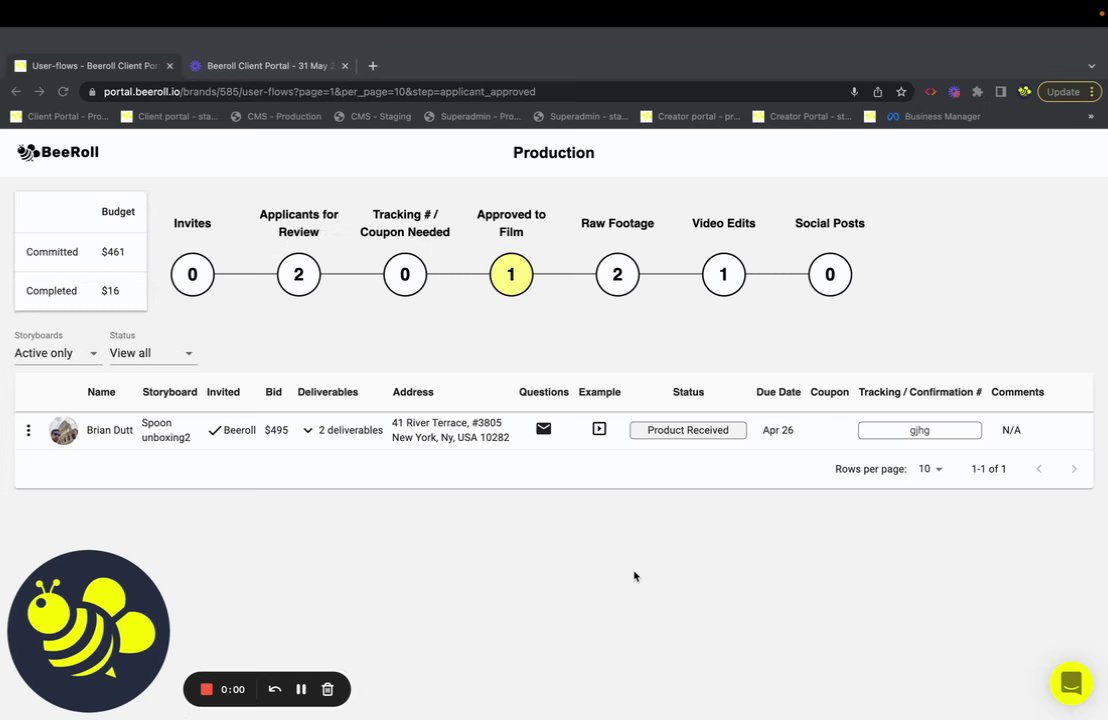Open a new browser tab
This screenshot has width=1108, height=720.
(x=373, y=66)
